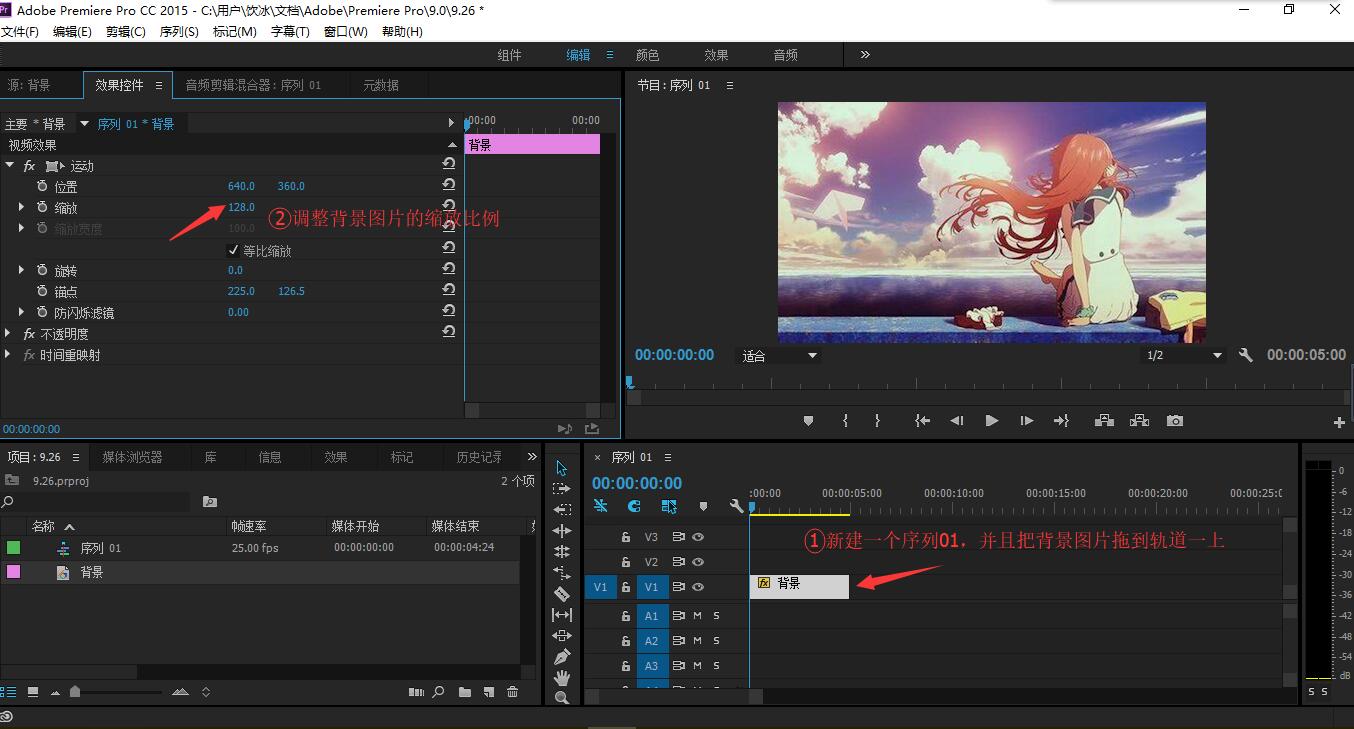1354x729 pixels.
Task: Adjust project panel thumbnail zoom slider
Action: [75, 692]
